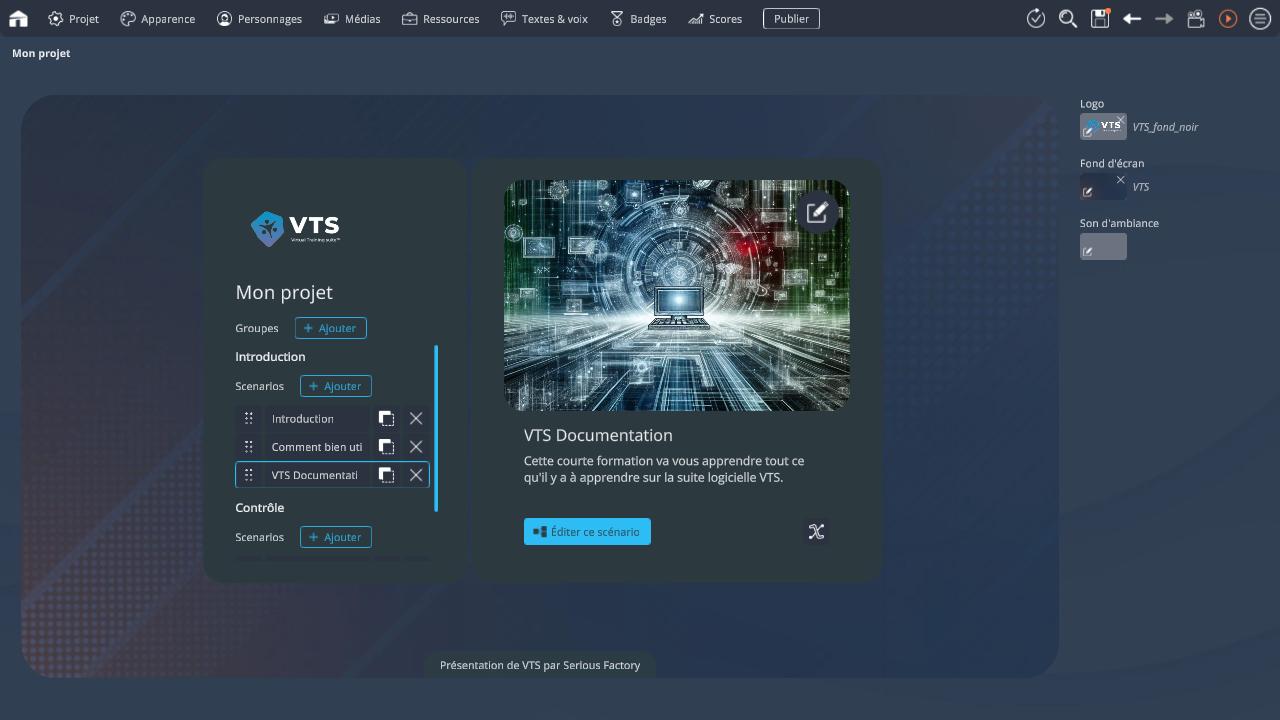
Task: Click the Publier button
Action: [x=791, y=18]
